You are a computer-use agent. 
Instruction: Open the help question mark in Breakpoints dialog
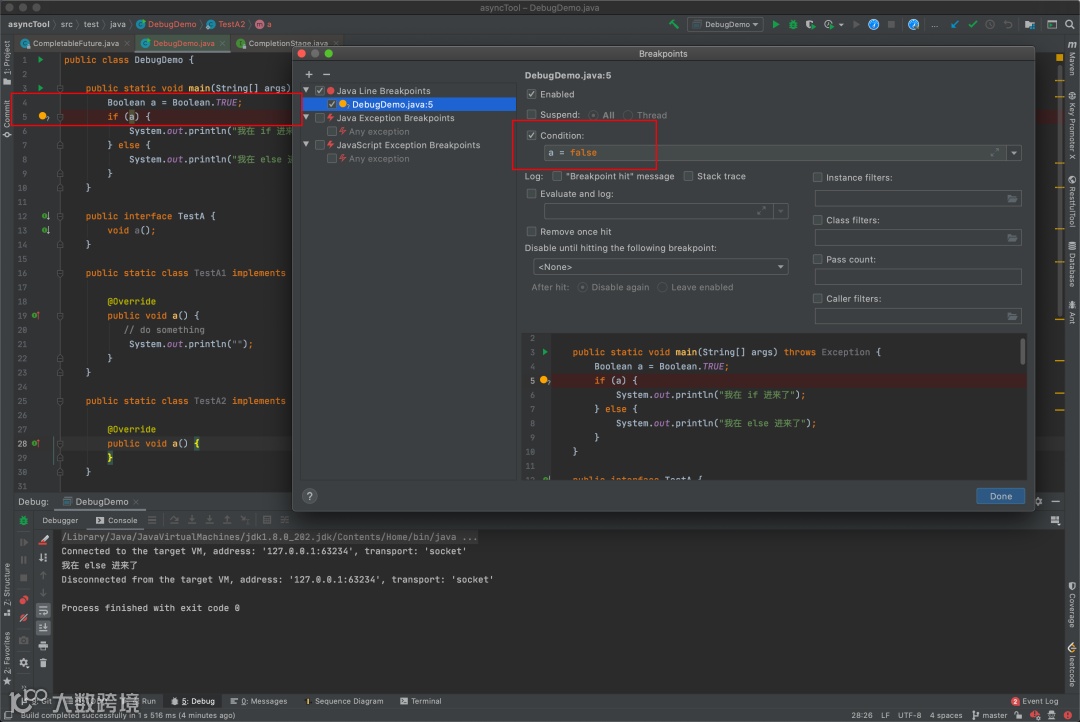[x=310, y=496]
